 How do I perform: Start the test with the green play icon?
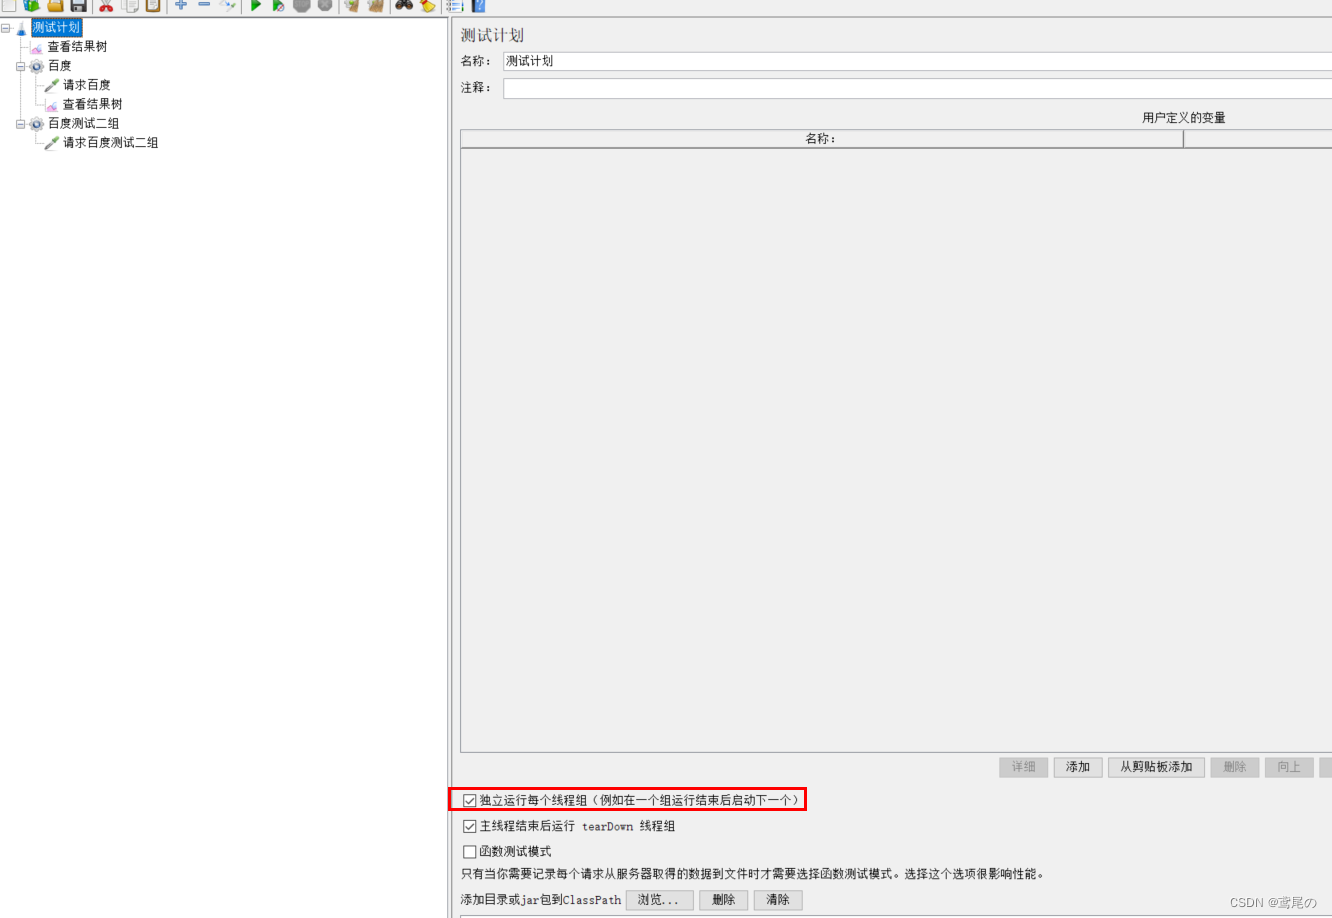[x=256, y=5]
